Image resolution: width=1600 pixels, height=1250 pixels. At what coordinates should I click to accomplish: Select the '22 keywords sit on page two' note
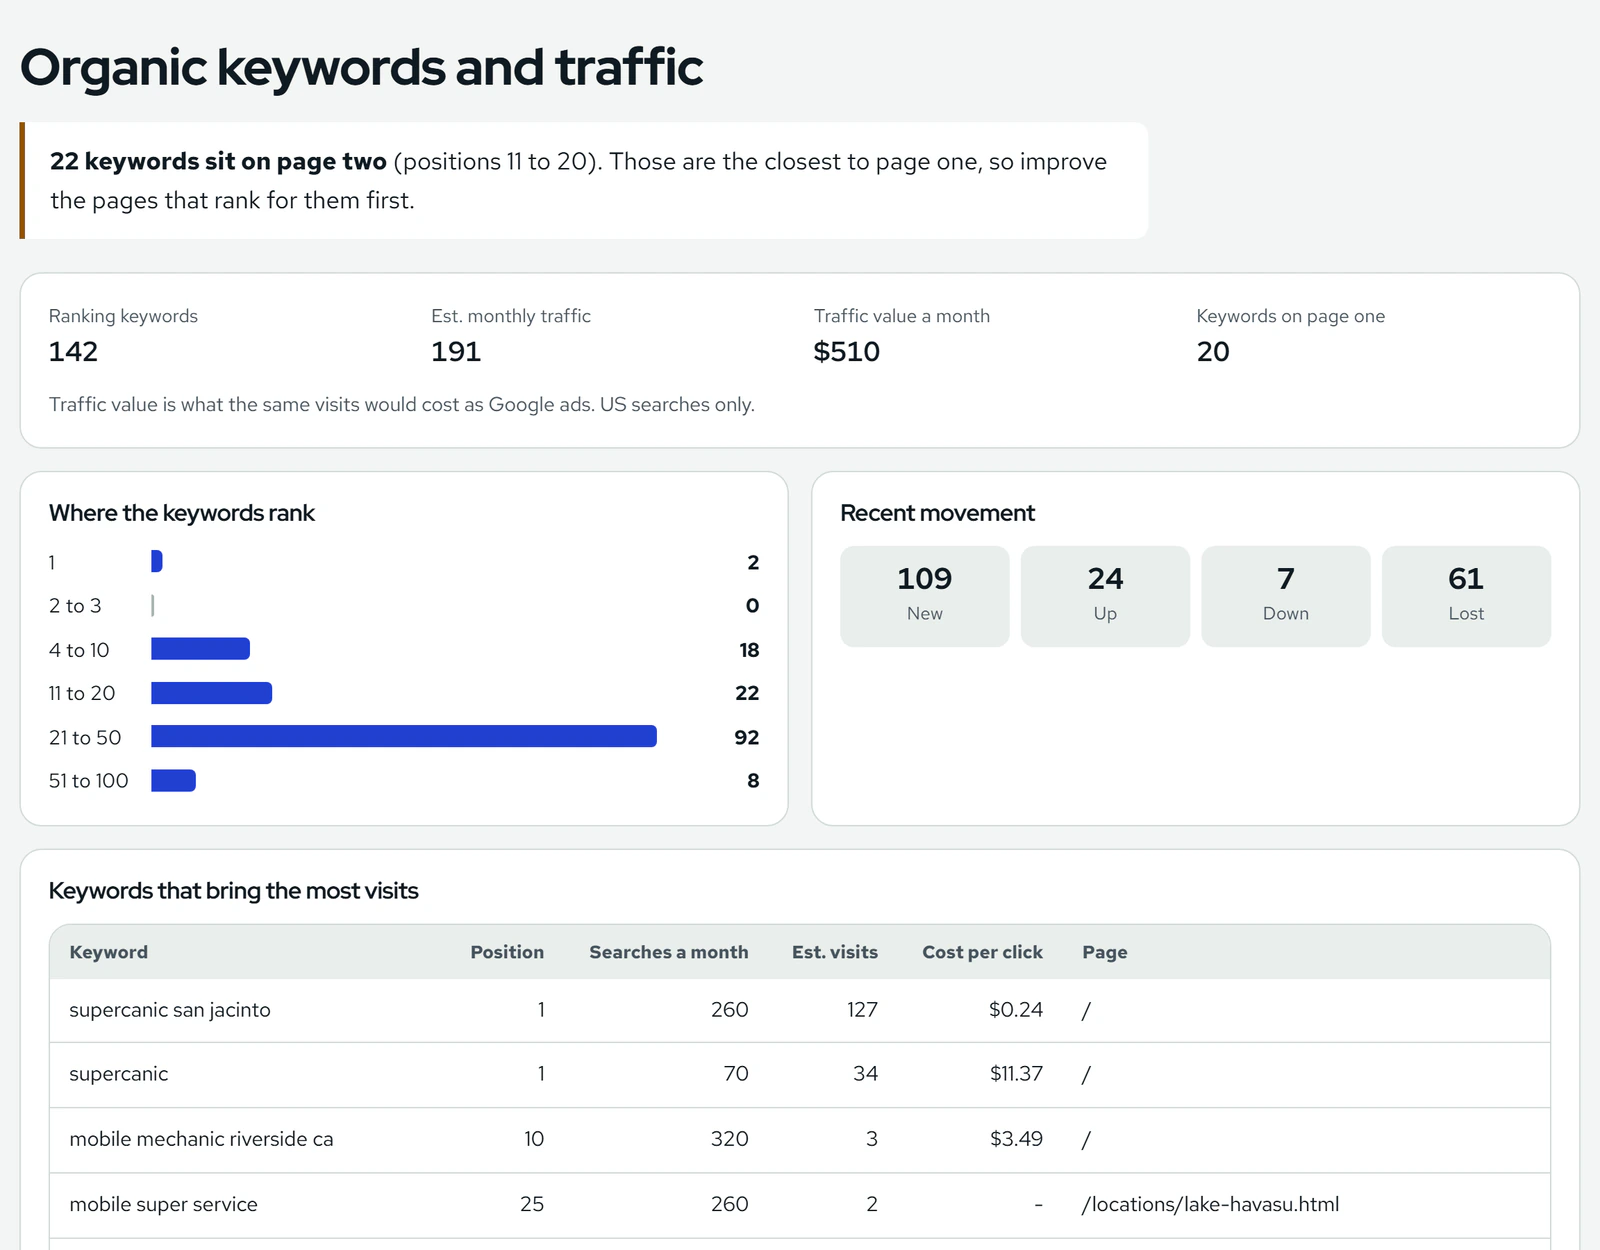(584, 181)
